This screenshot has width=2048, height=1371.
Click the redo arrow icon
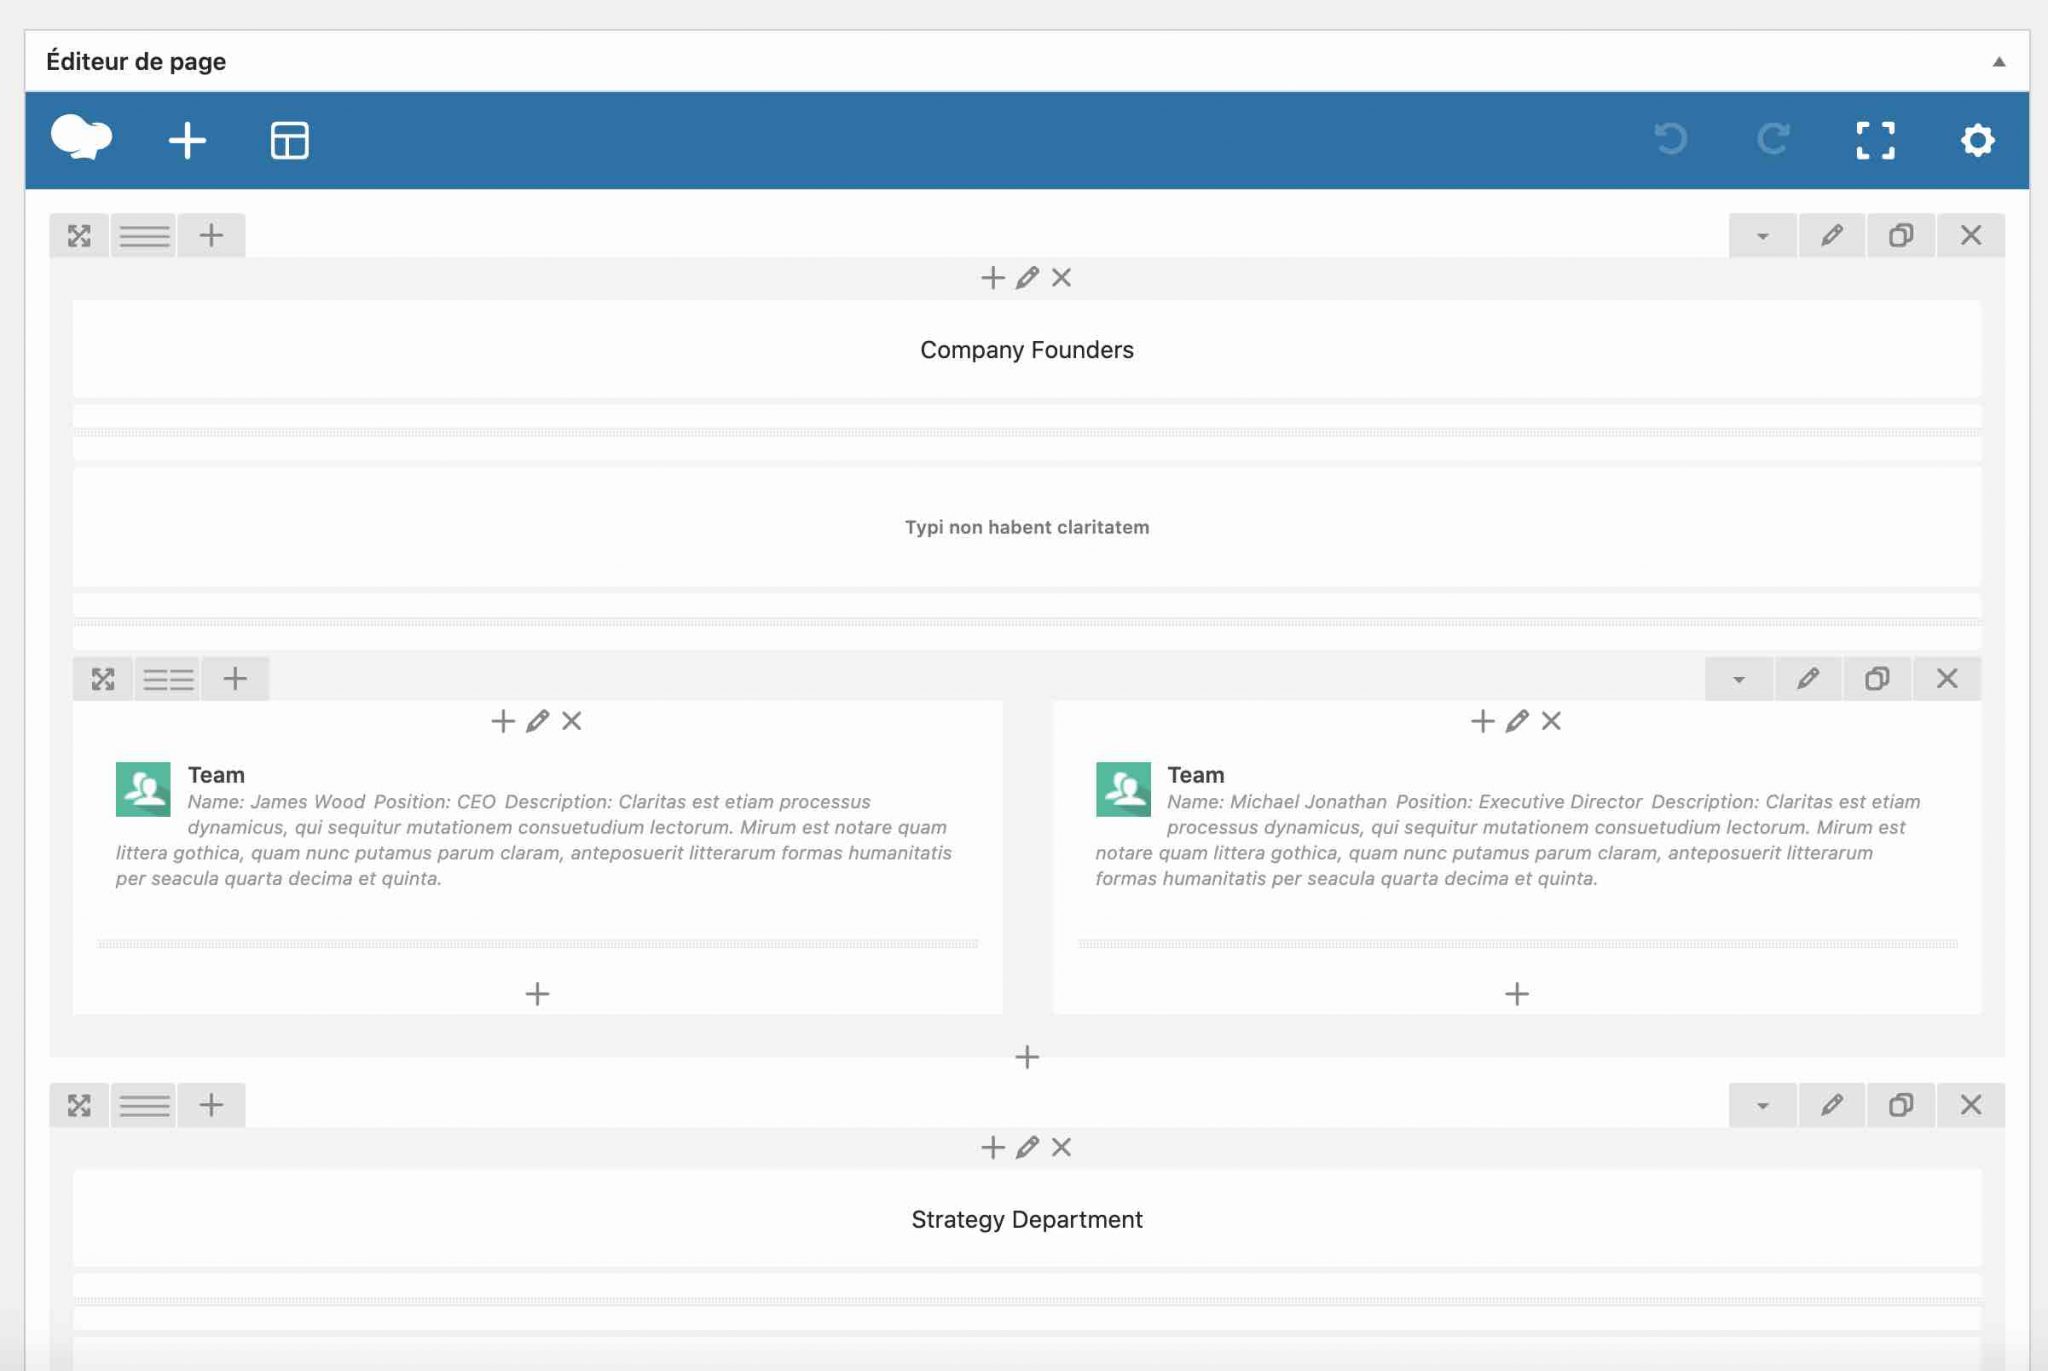(x=1773, y=139)
